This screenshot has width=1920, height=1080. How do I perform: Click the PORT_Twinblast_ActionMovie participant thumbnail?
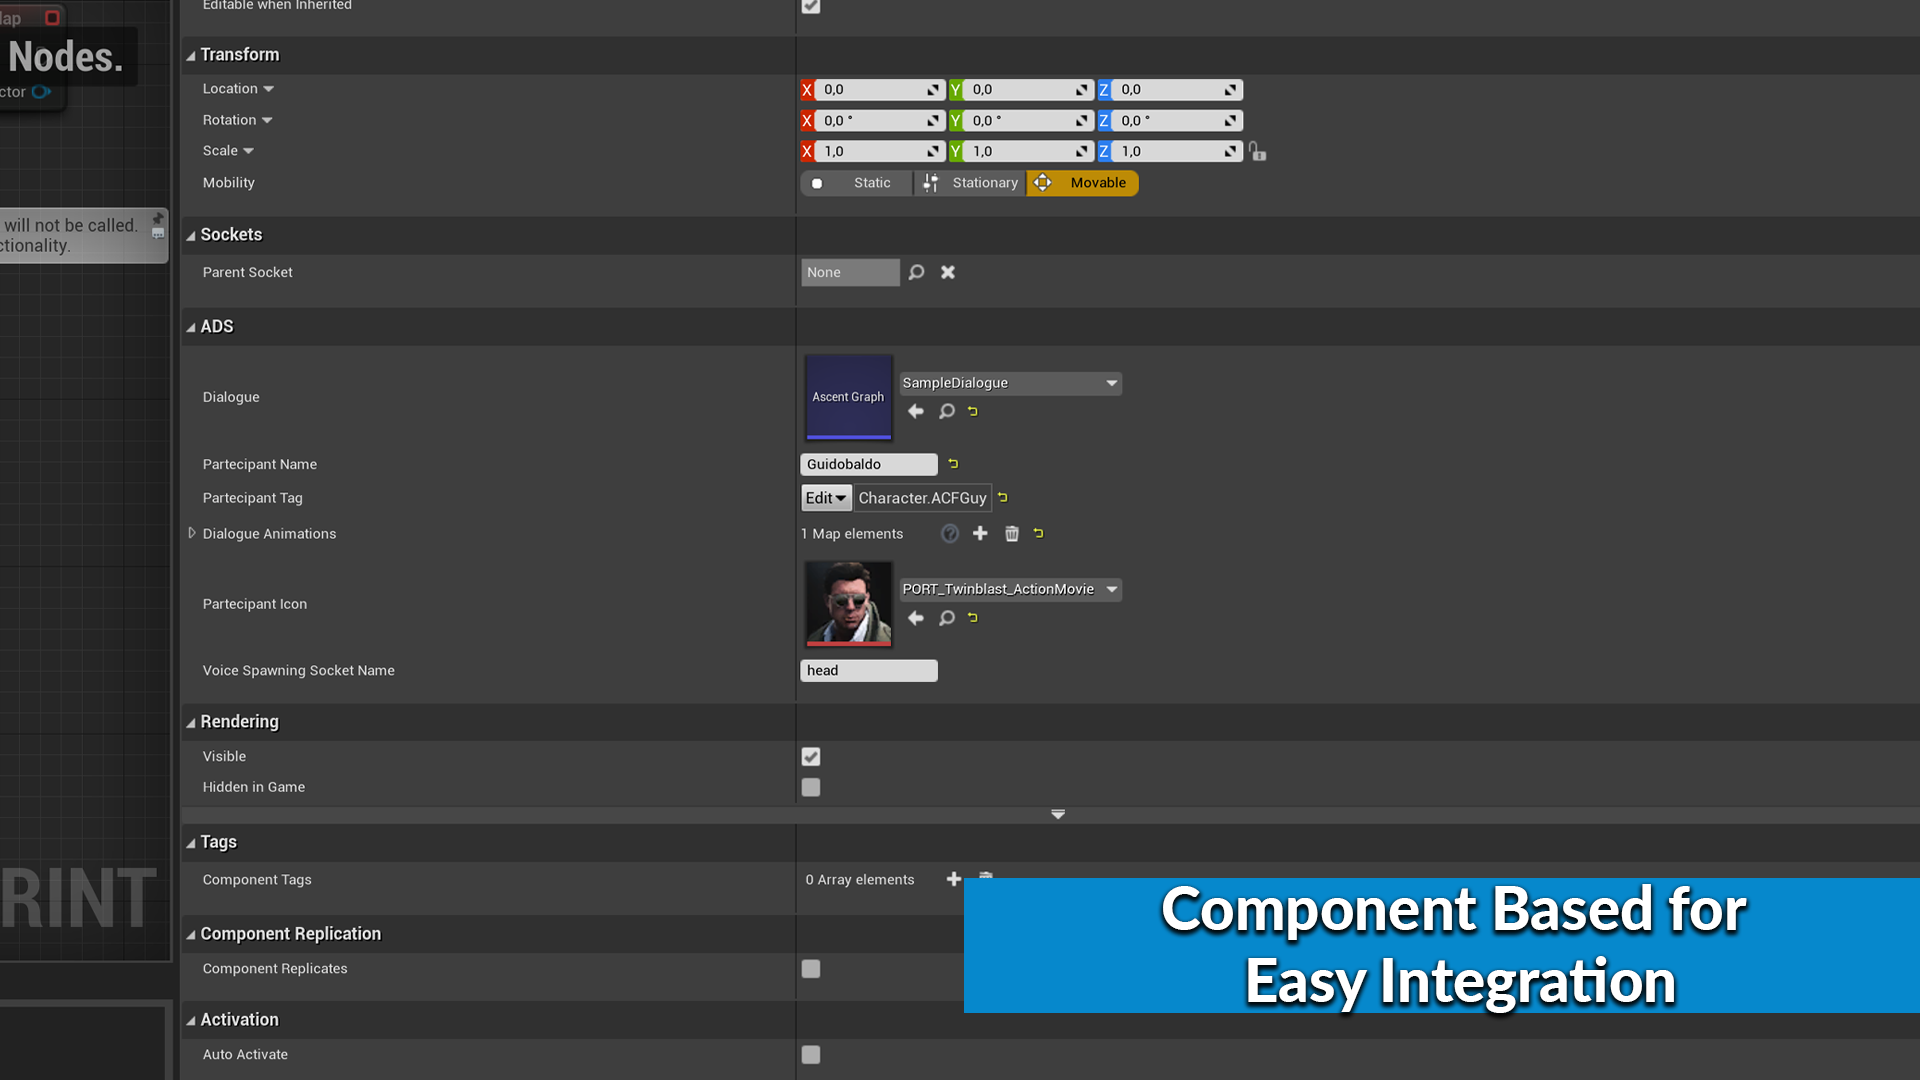(x=848, y=604)
